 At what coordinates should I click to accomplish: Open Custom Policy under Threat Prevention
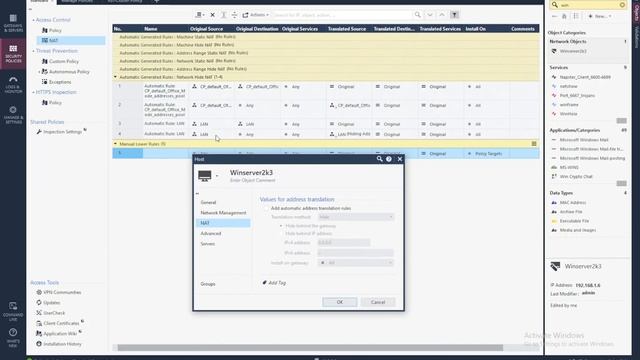click(60, 61)
